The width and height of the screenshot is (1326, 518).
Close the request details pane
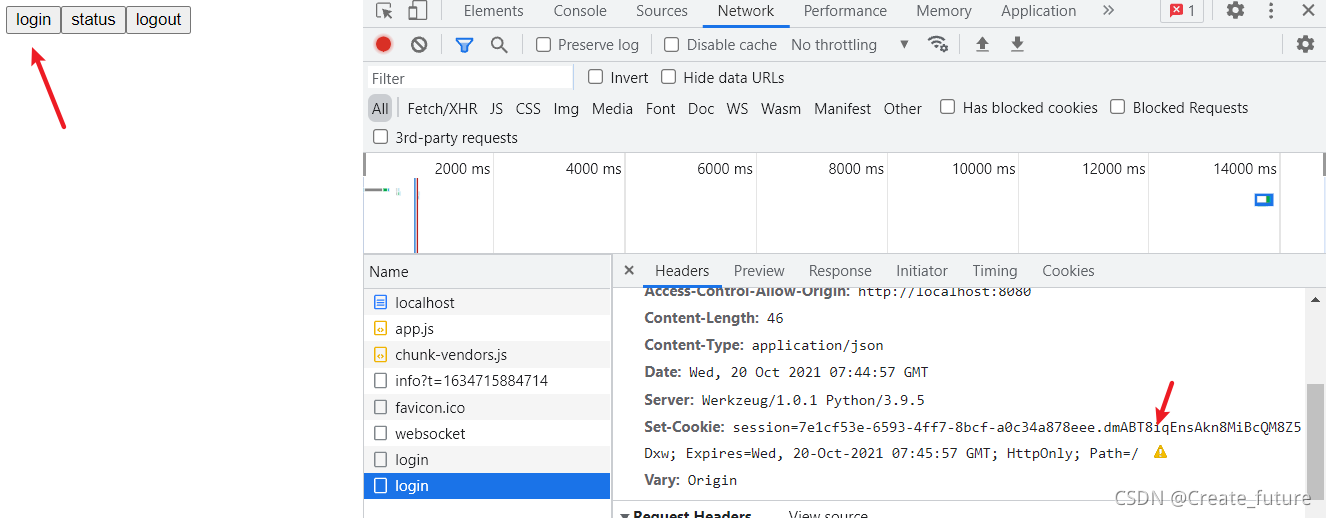click(x=629, y=270)
